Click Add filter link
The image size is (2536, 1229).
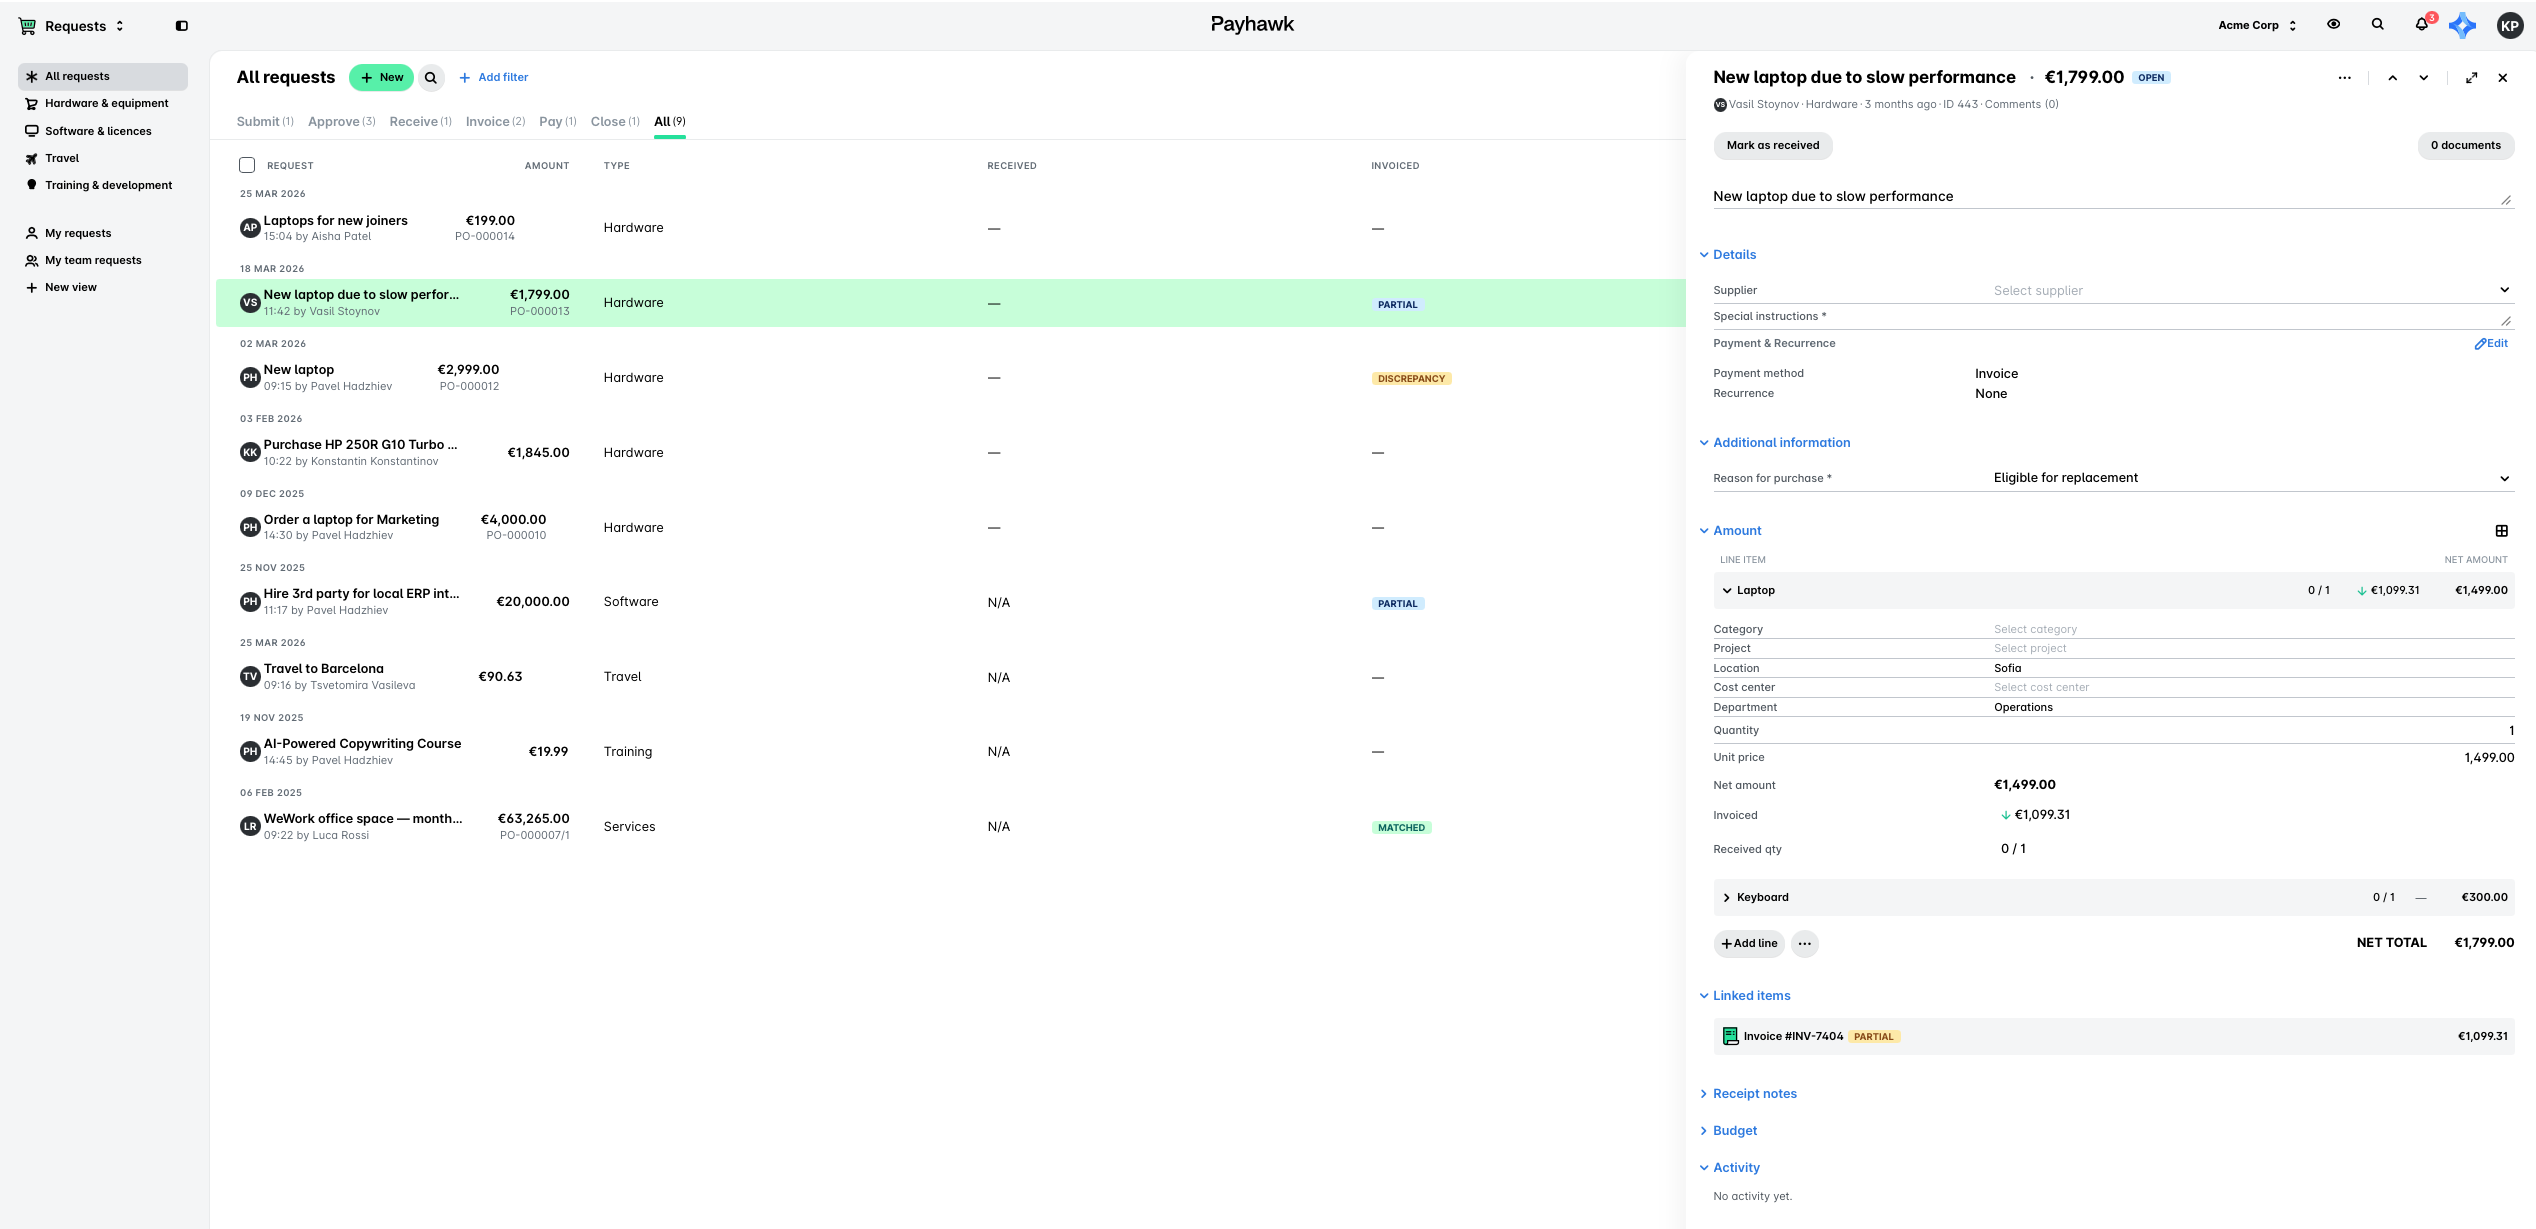[494, 78]
